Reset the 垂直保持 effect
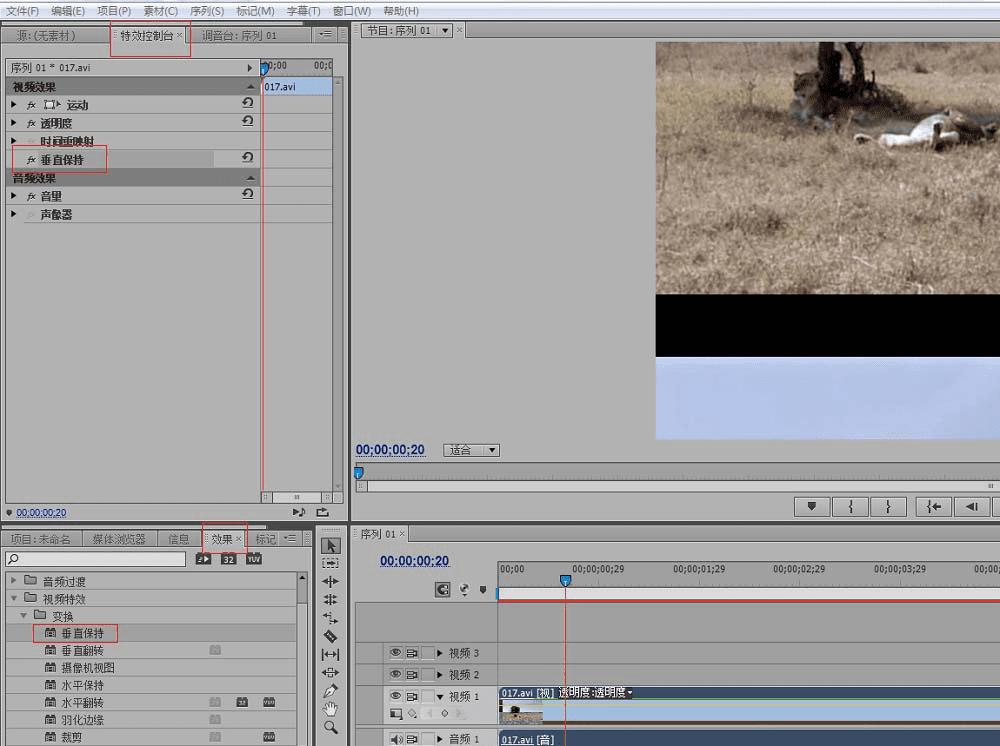The width and height of the screenshot is (1000, 746). pyautogui.click(x=247, y=158)
